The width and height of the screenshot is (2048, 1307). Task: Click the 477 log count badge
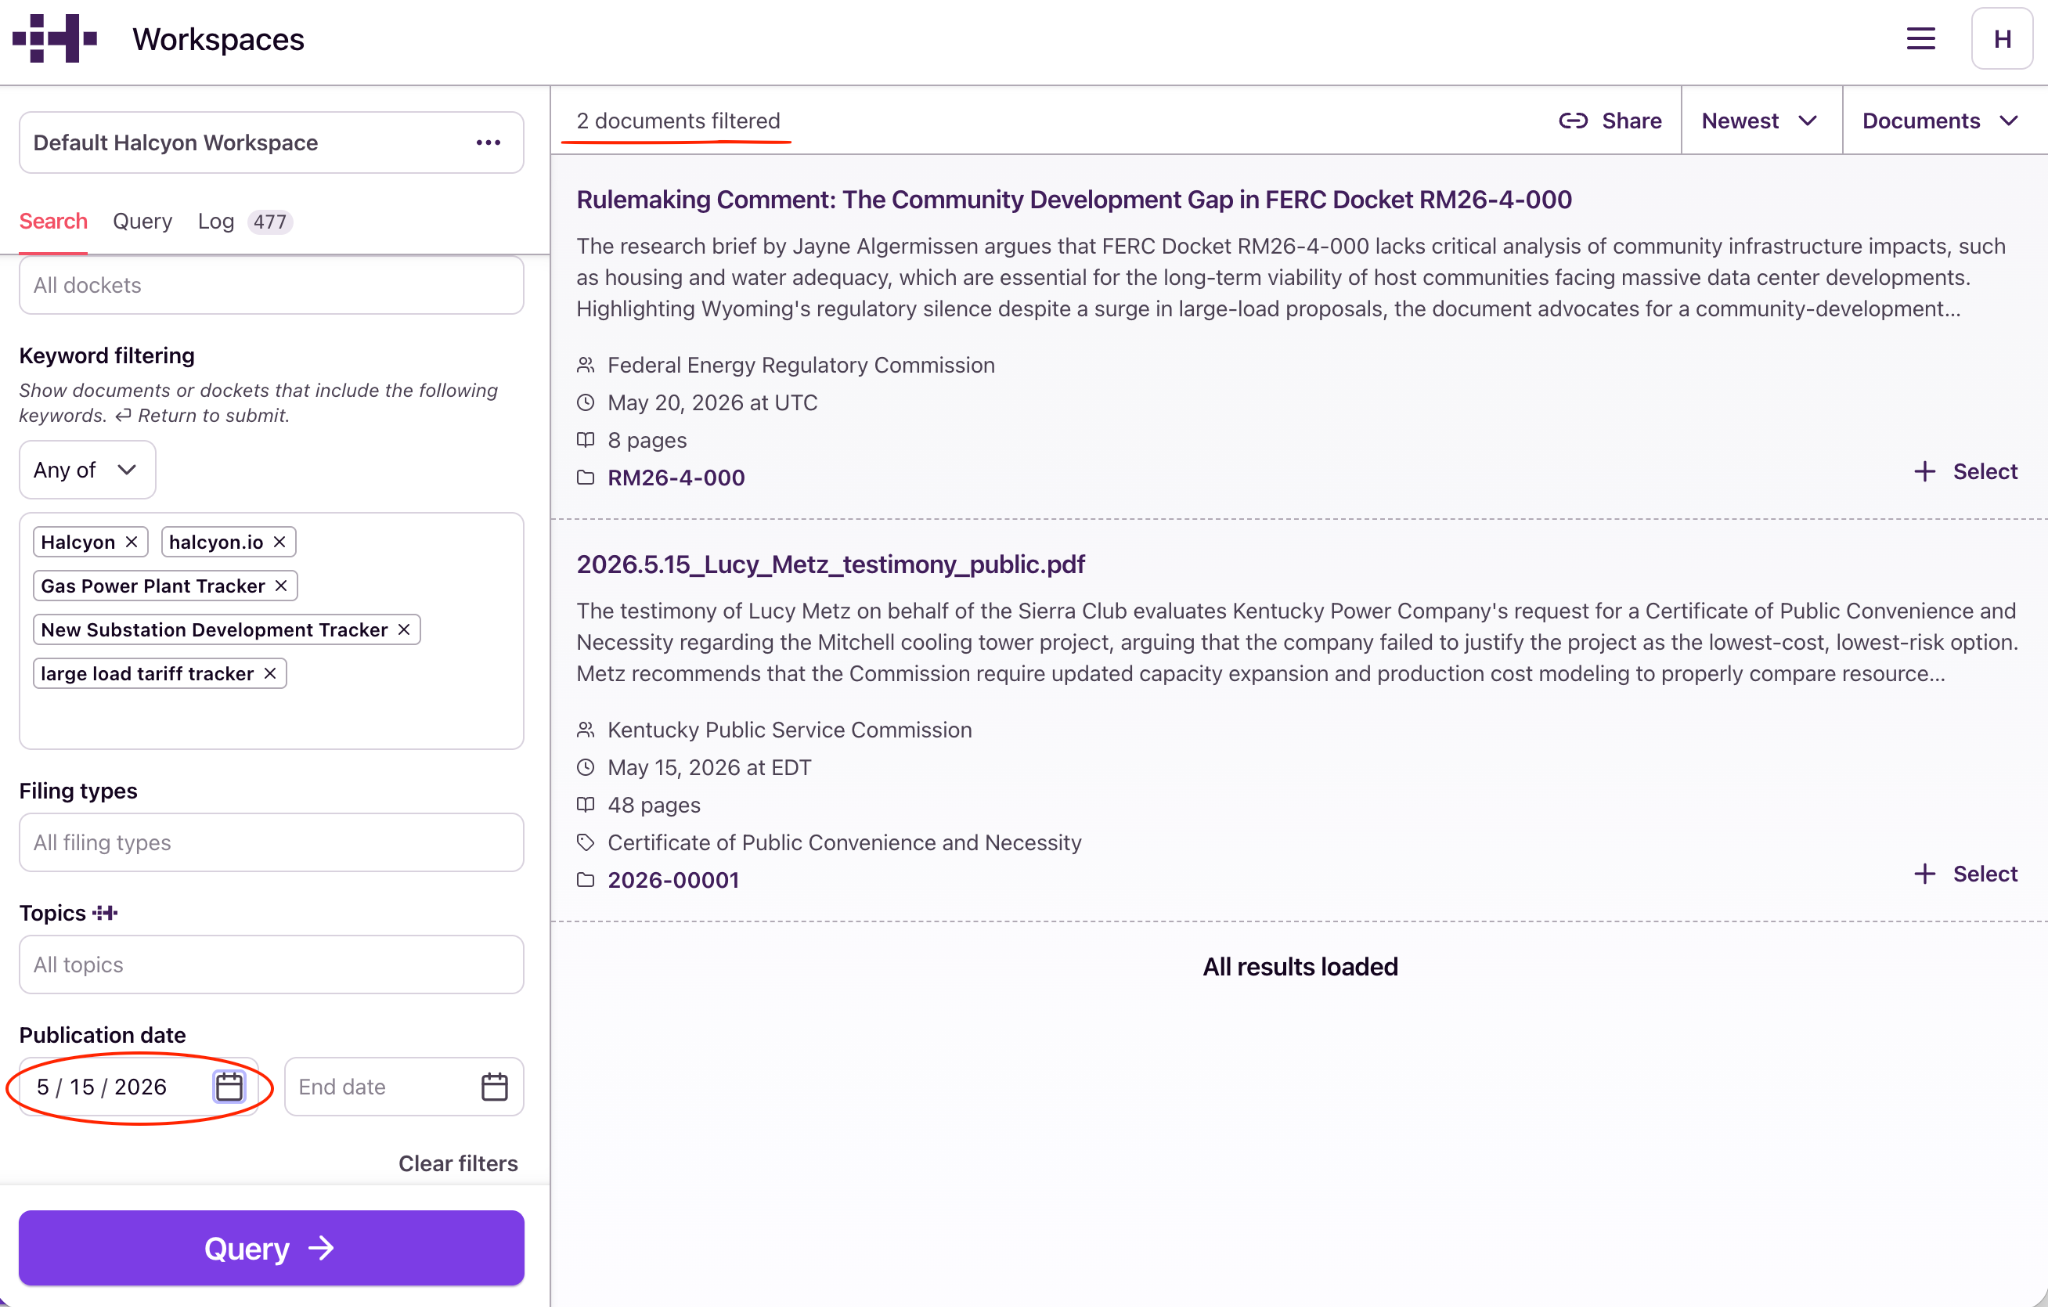pos(269,222)
